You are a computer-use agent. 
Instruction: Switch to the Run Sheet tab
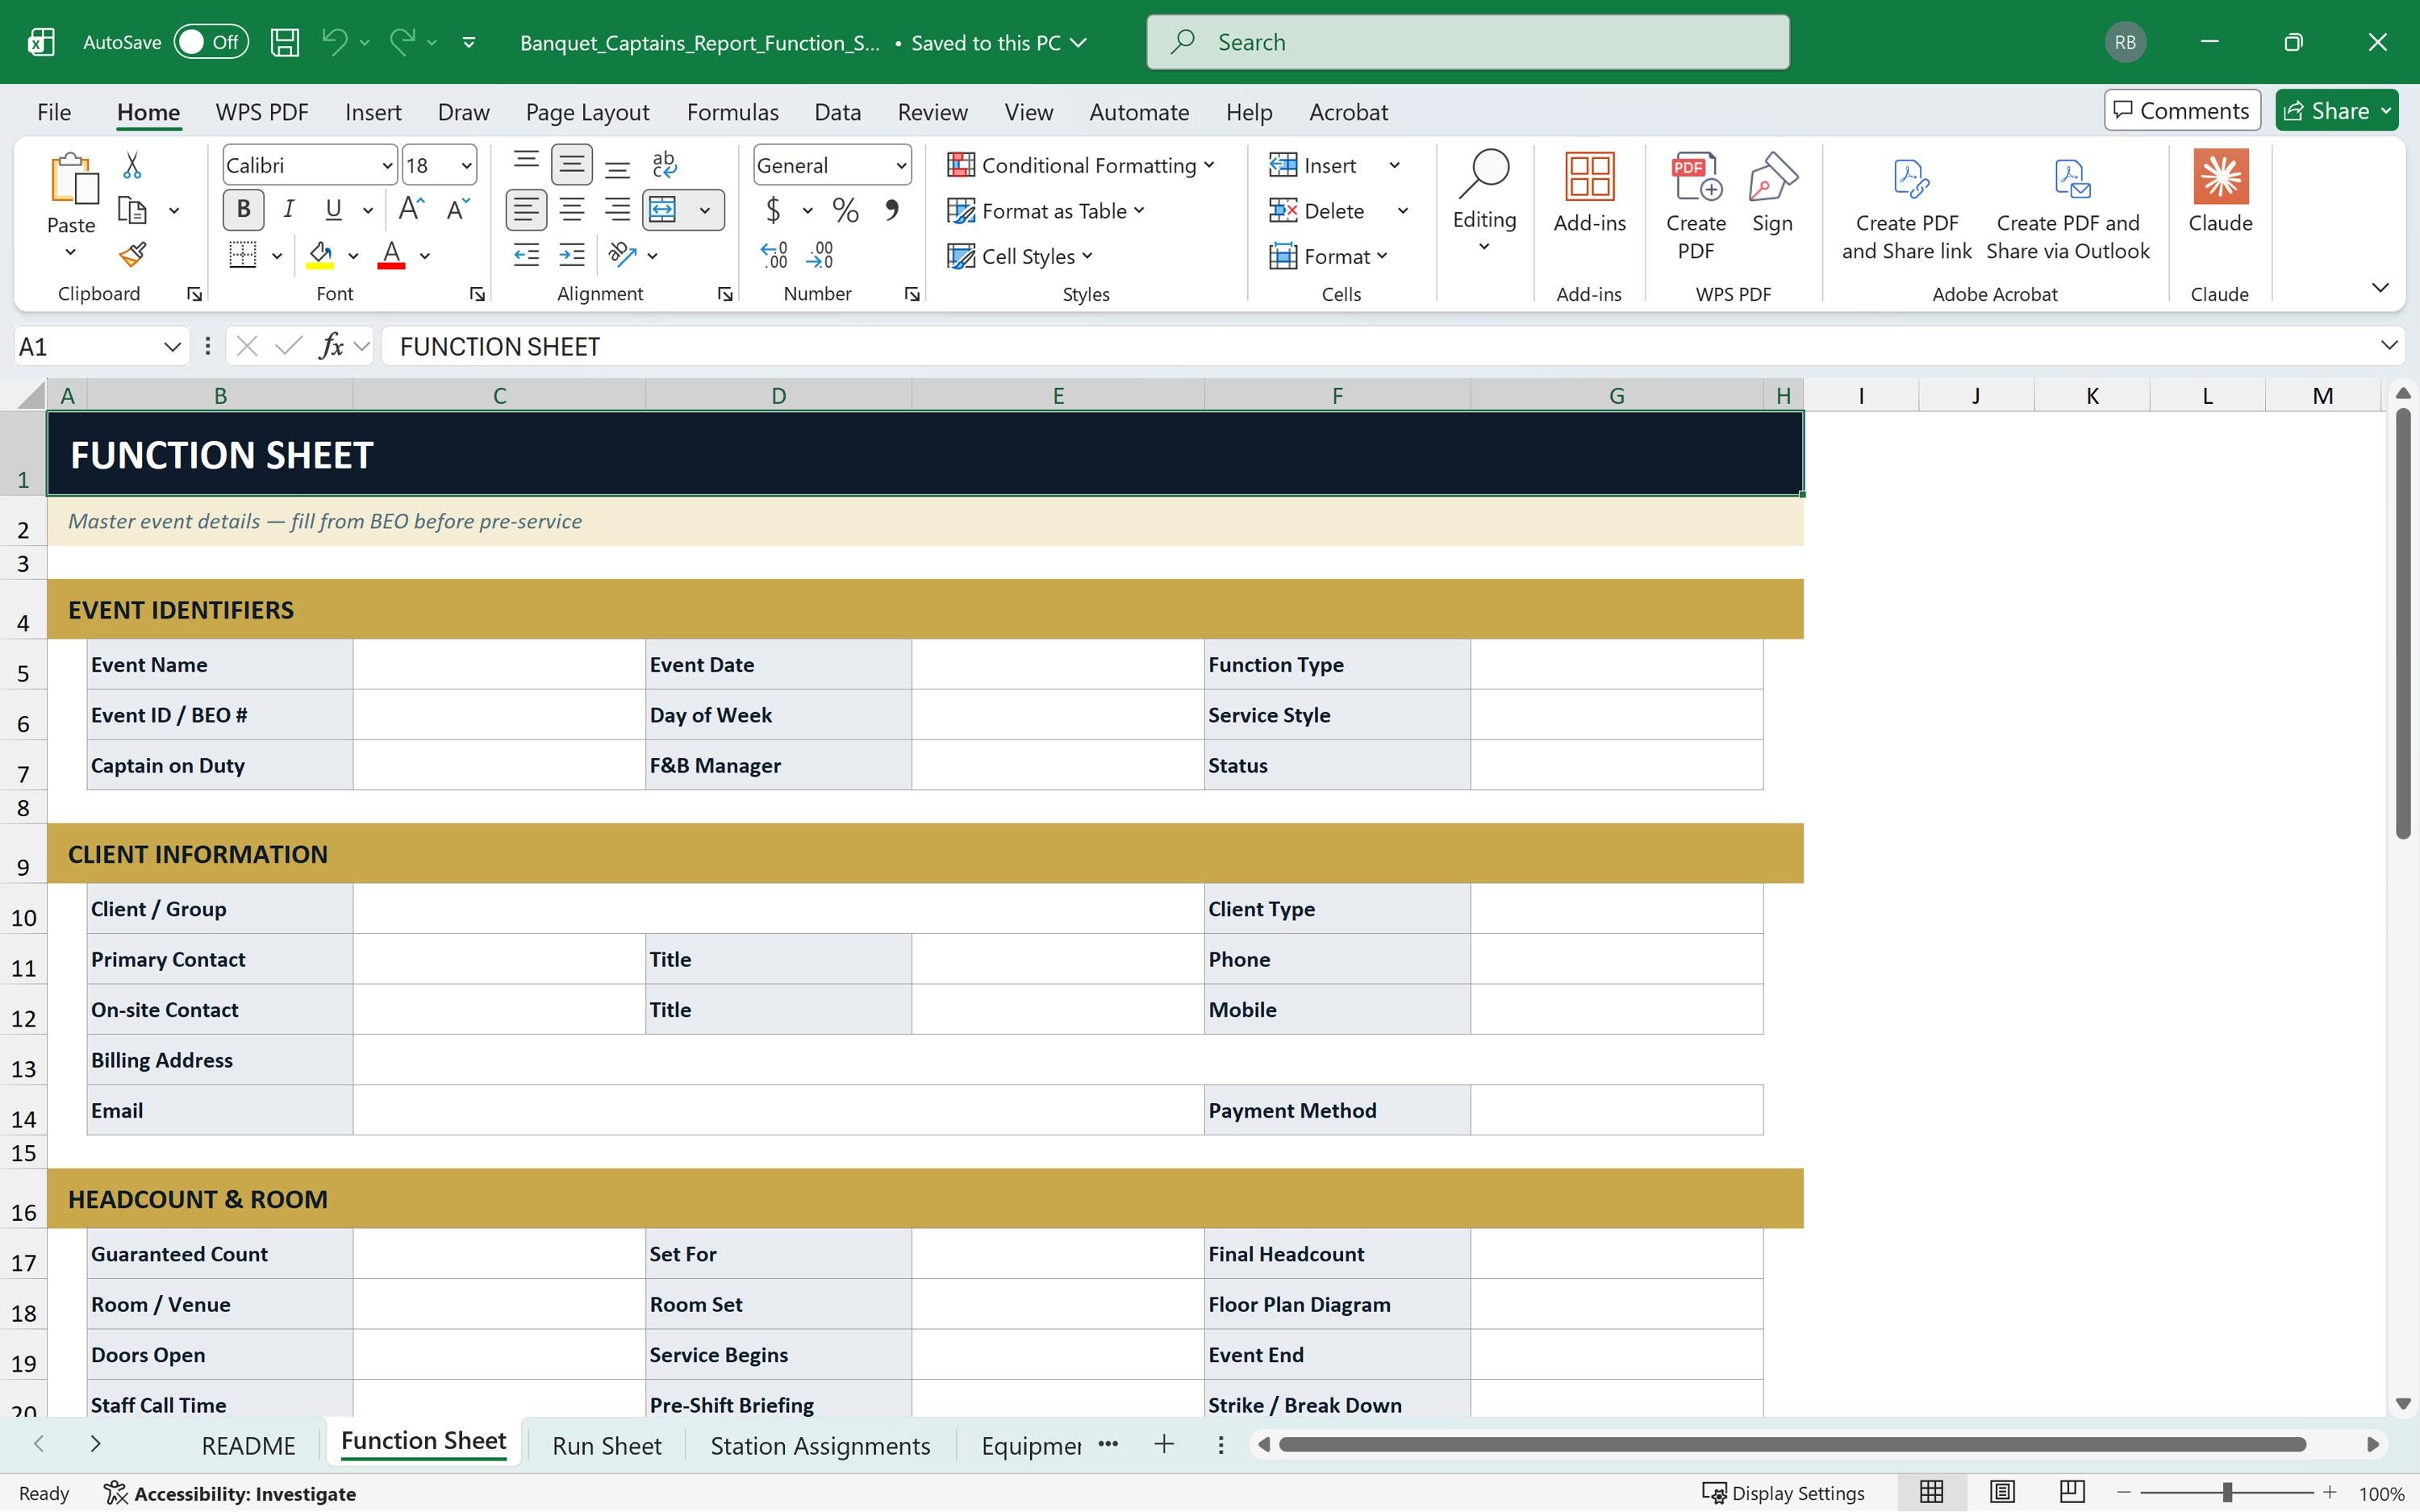click(606, 1445)
